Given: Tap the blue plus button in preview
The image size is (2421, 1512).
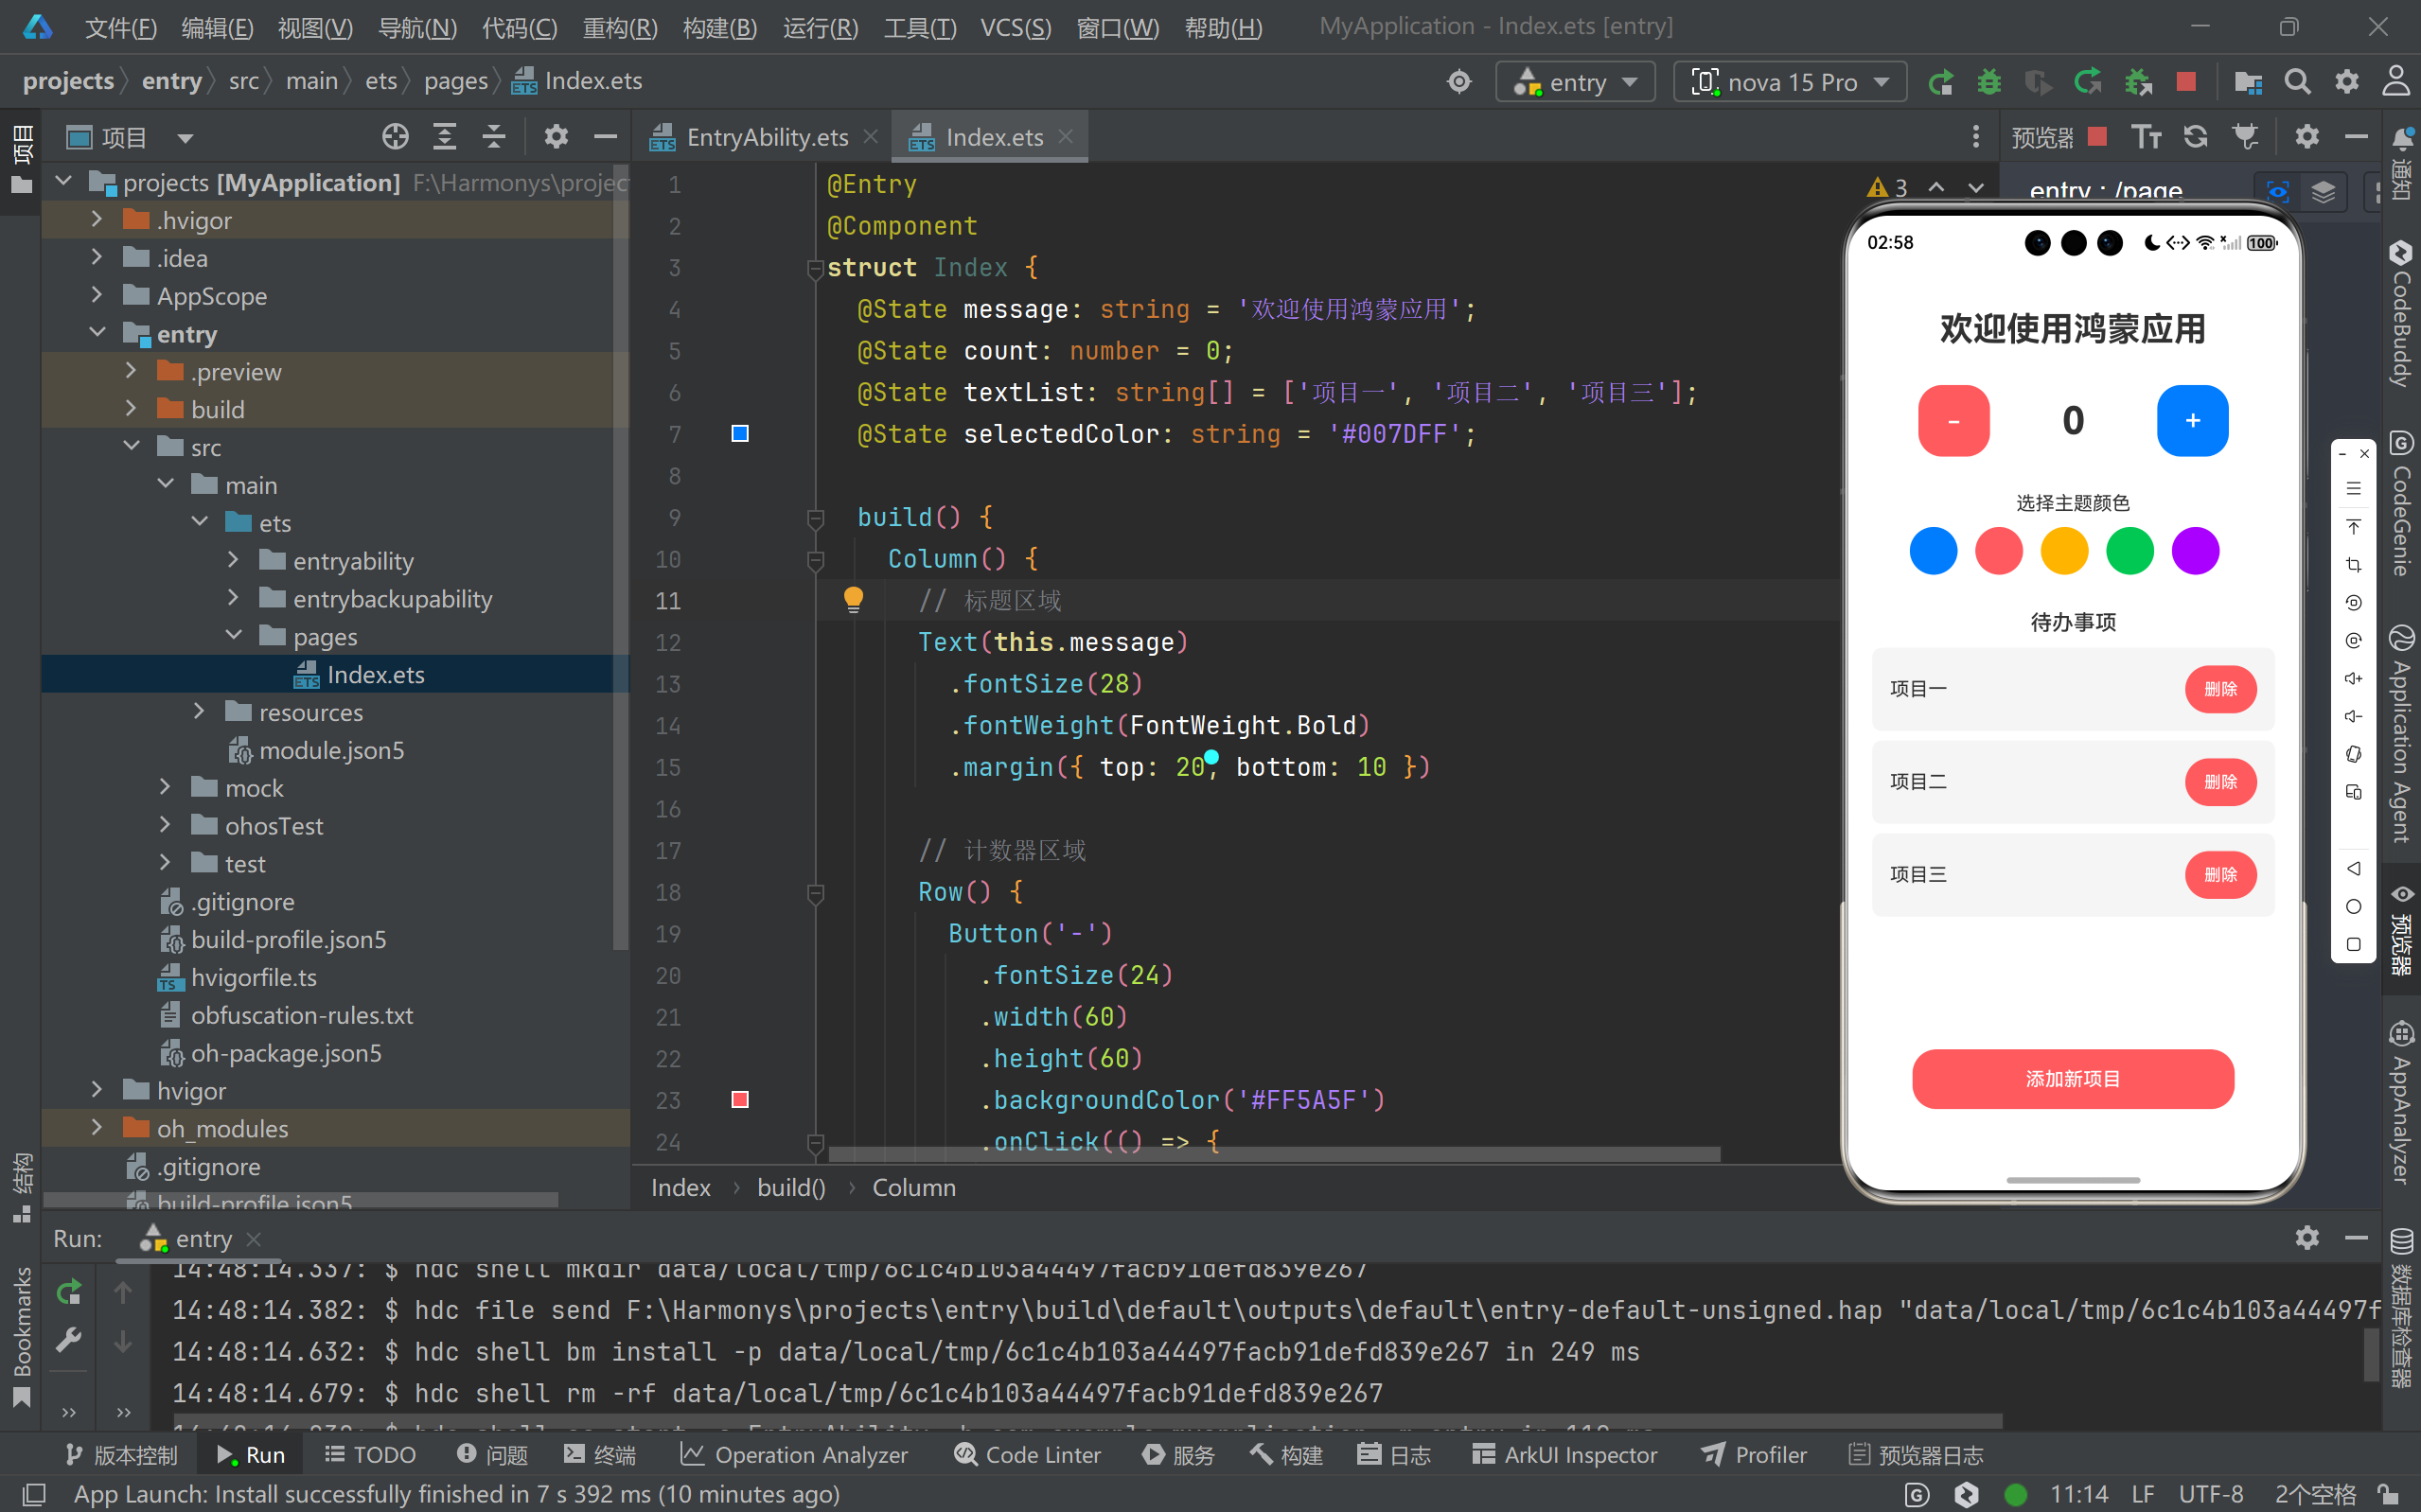Looking at the screenshot, I should pyautogui.click(x=2192, y=421).
